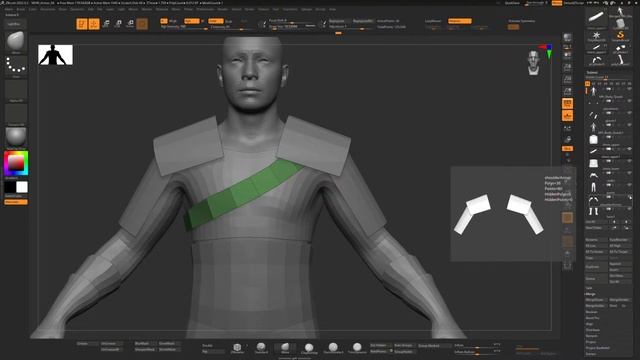640x360 pixels.
Task: Collapse the Merge section
Action: click(591, 294)
